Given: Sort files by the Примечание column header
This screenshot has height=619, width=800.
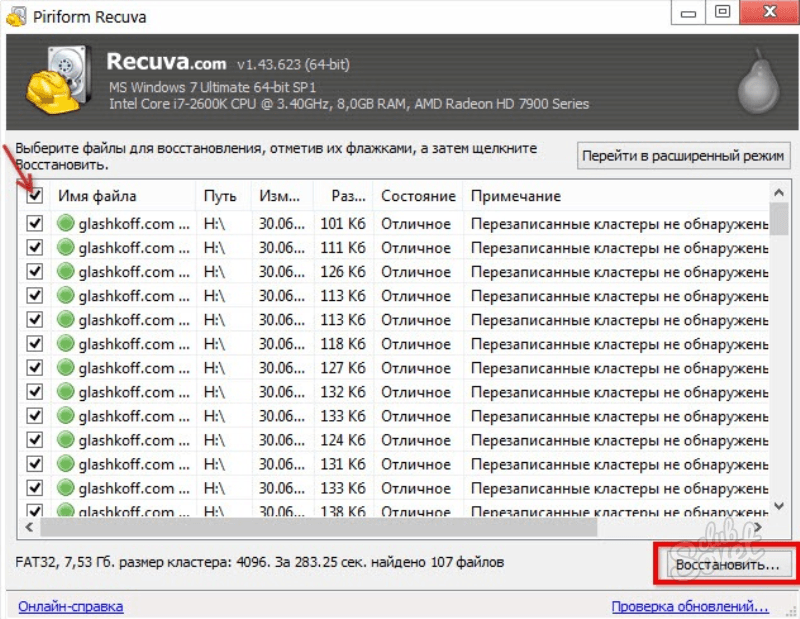Looking at the screenshot, I should 516,196.
